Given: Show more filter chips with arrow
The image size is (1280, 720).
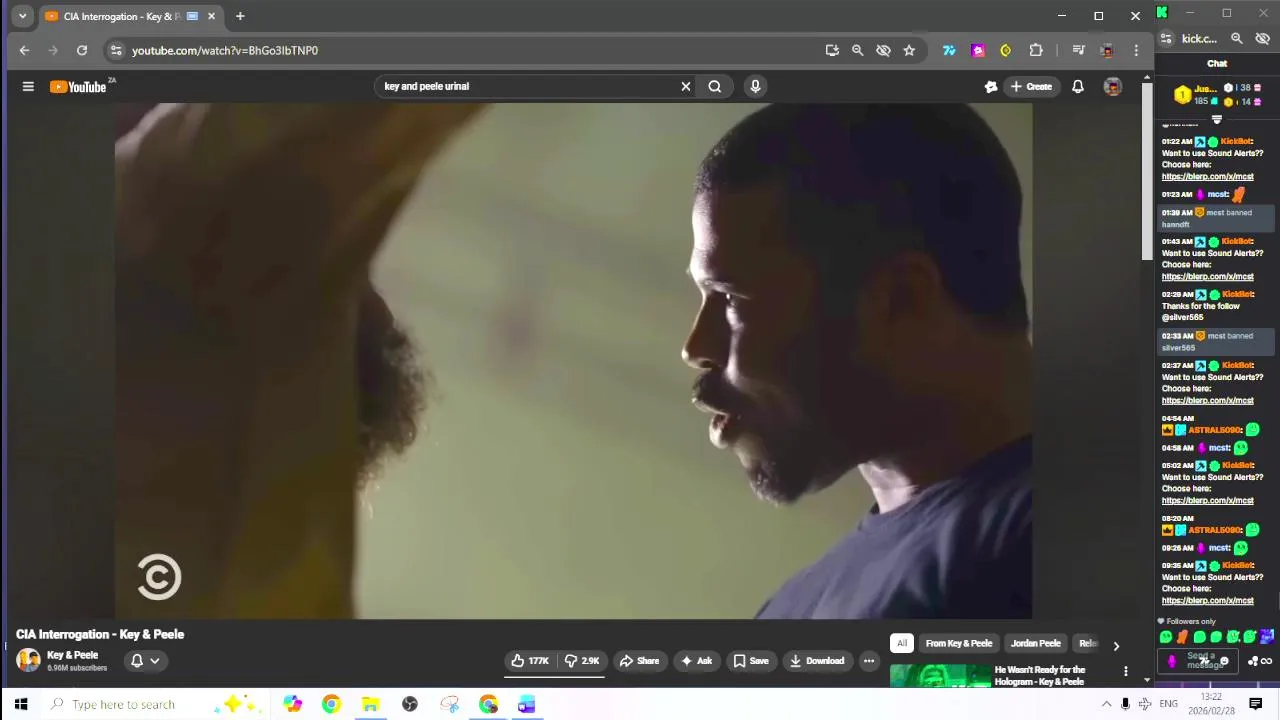Looking at the screenshot, I should click(x=1116, y=646).
